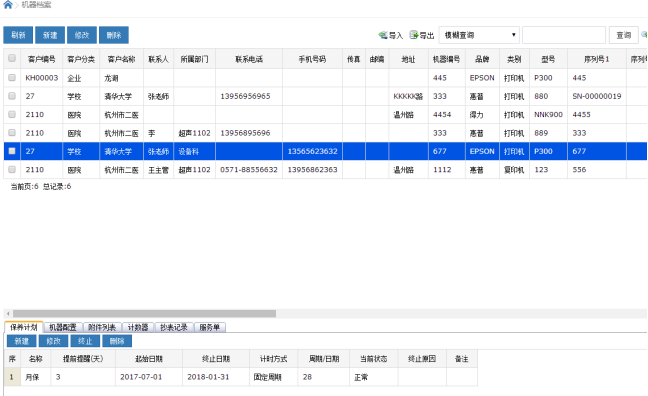Click the mobile number 13565623632 cell
Screen dimensions: 648x396
point(312,151)
